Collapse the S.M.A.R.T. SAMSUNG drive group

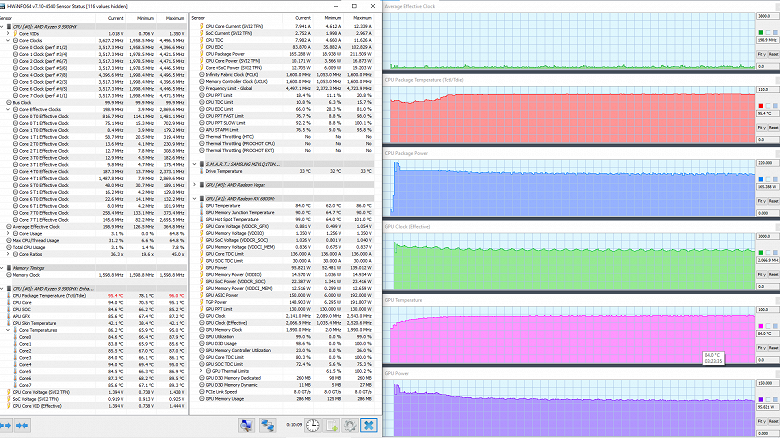click(195, 164)
